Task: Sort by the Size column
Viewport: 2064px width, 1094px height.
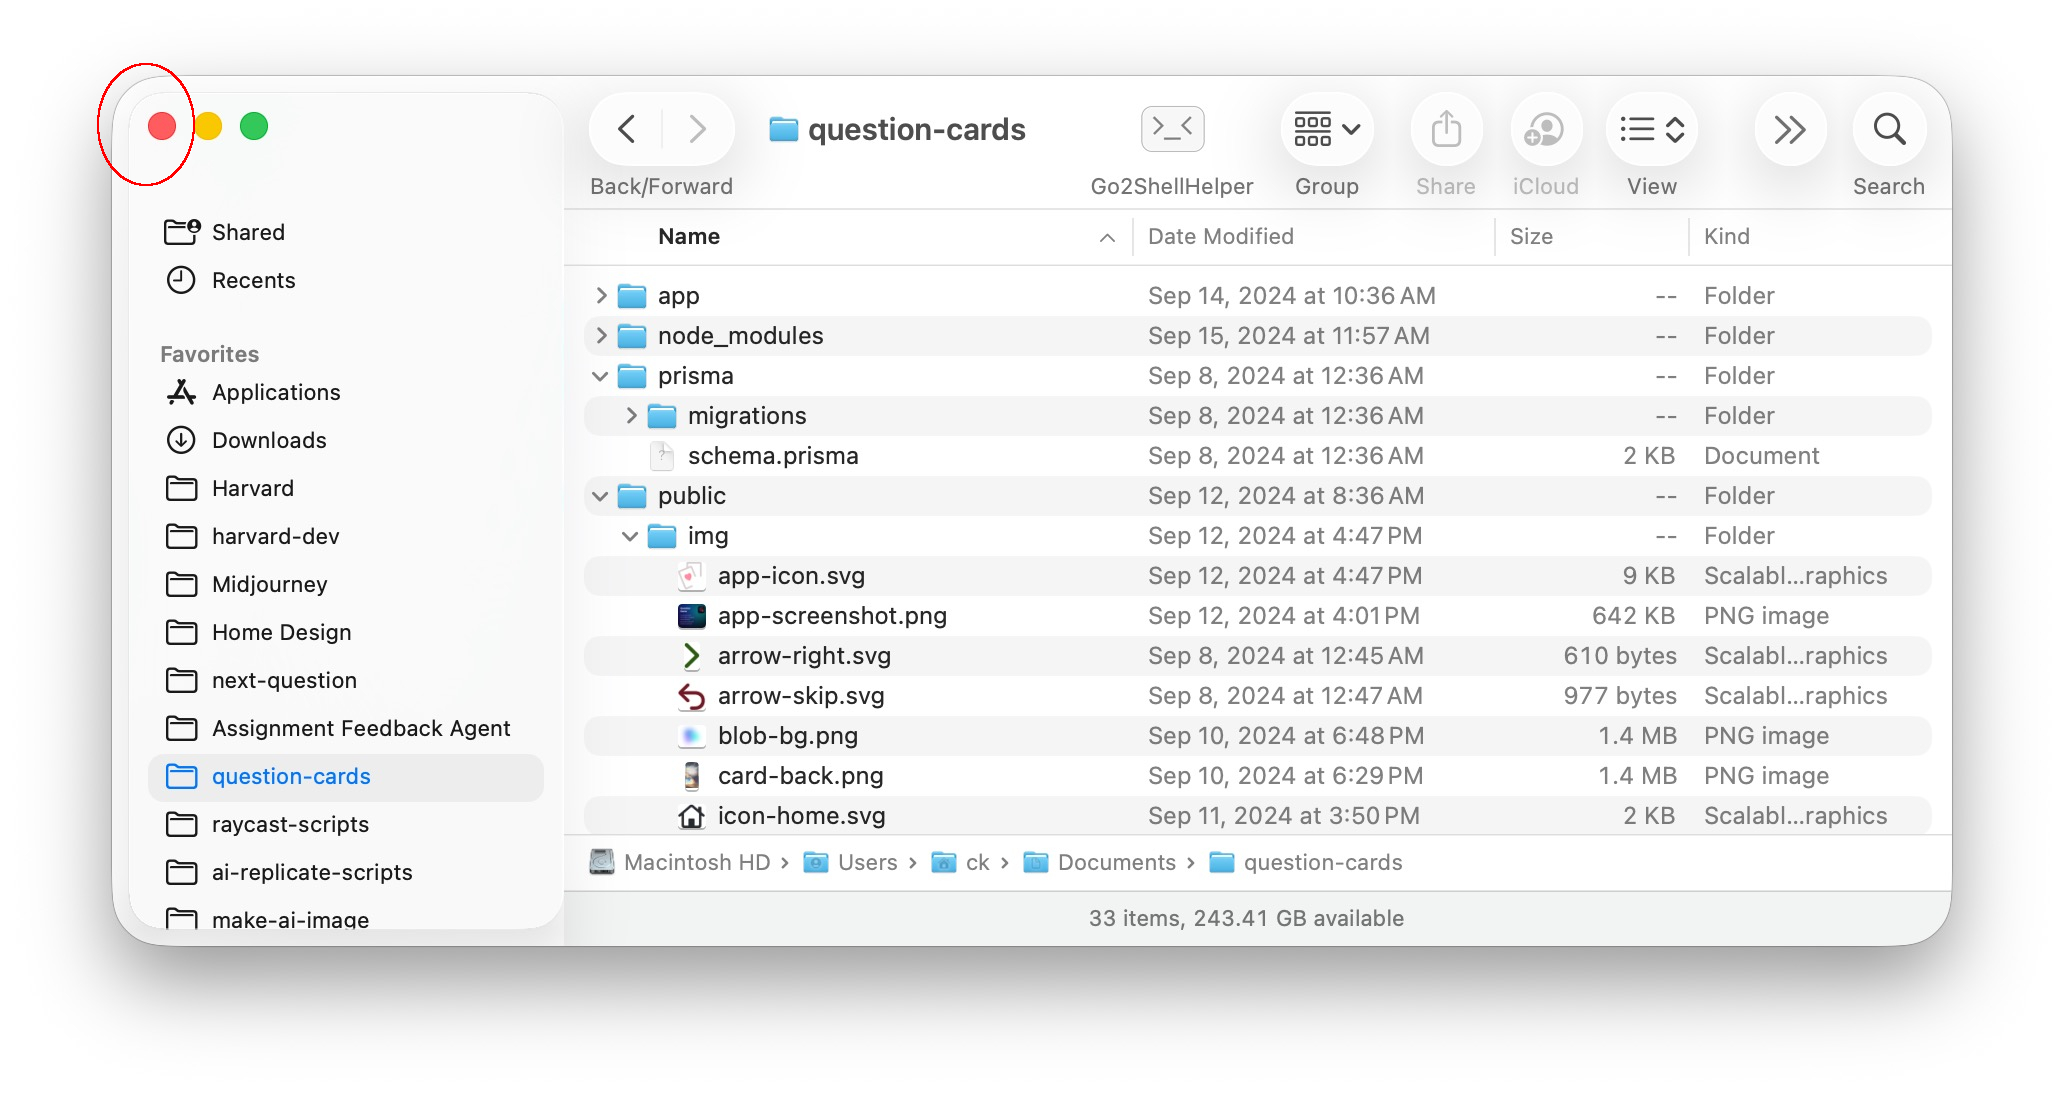Action: point(1531,236)
